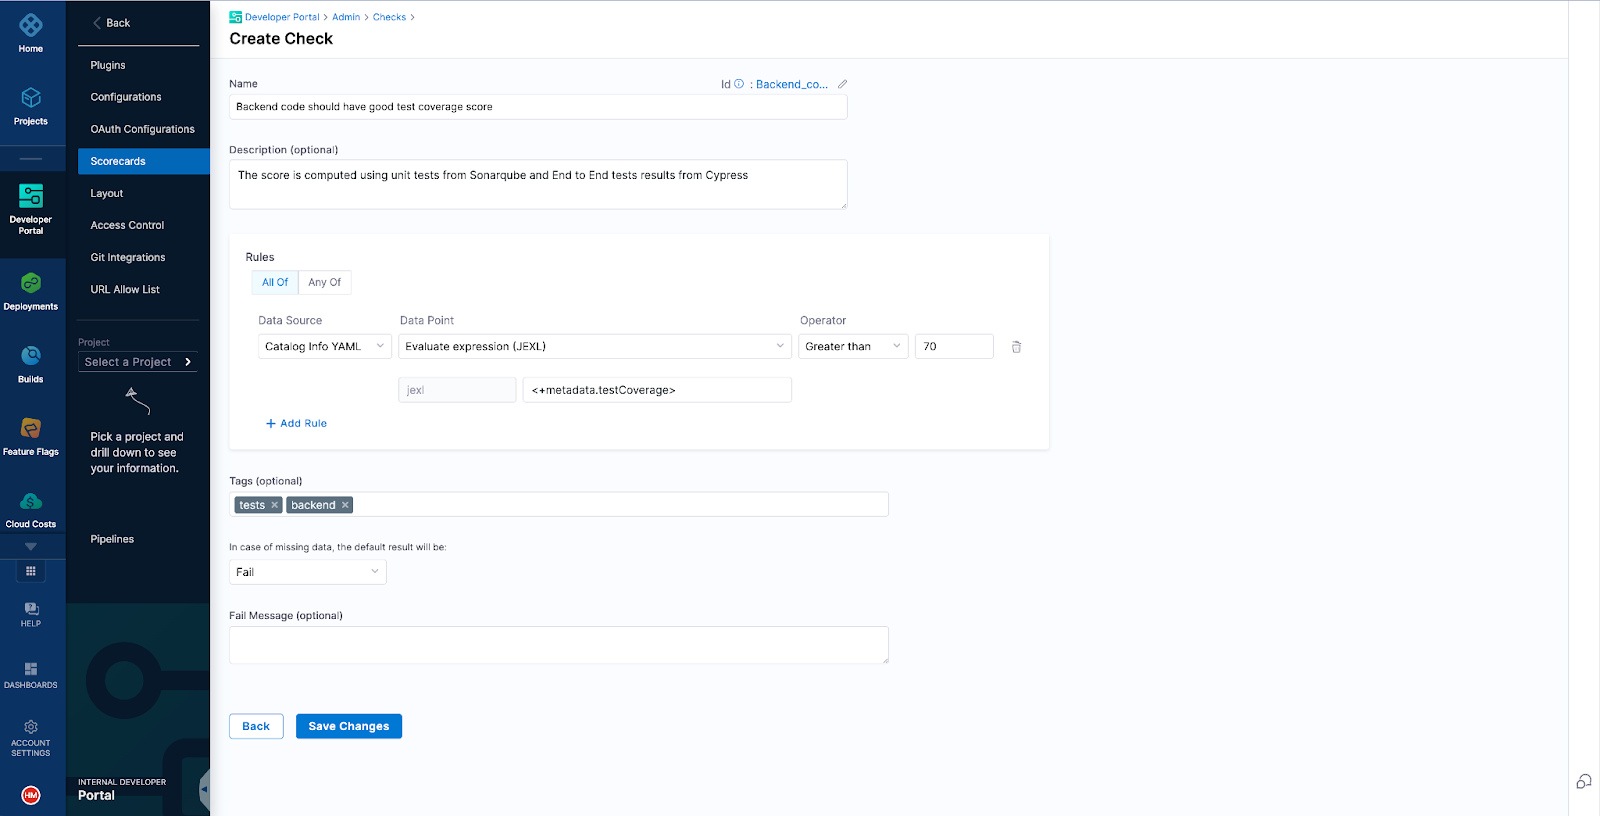Collapse the sidebar using edge handle
Image resolution: width=1600 pixels, height=816 pixels.
tap(204, 789)
